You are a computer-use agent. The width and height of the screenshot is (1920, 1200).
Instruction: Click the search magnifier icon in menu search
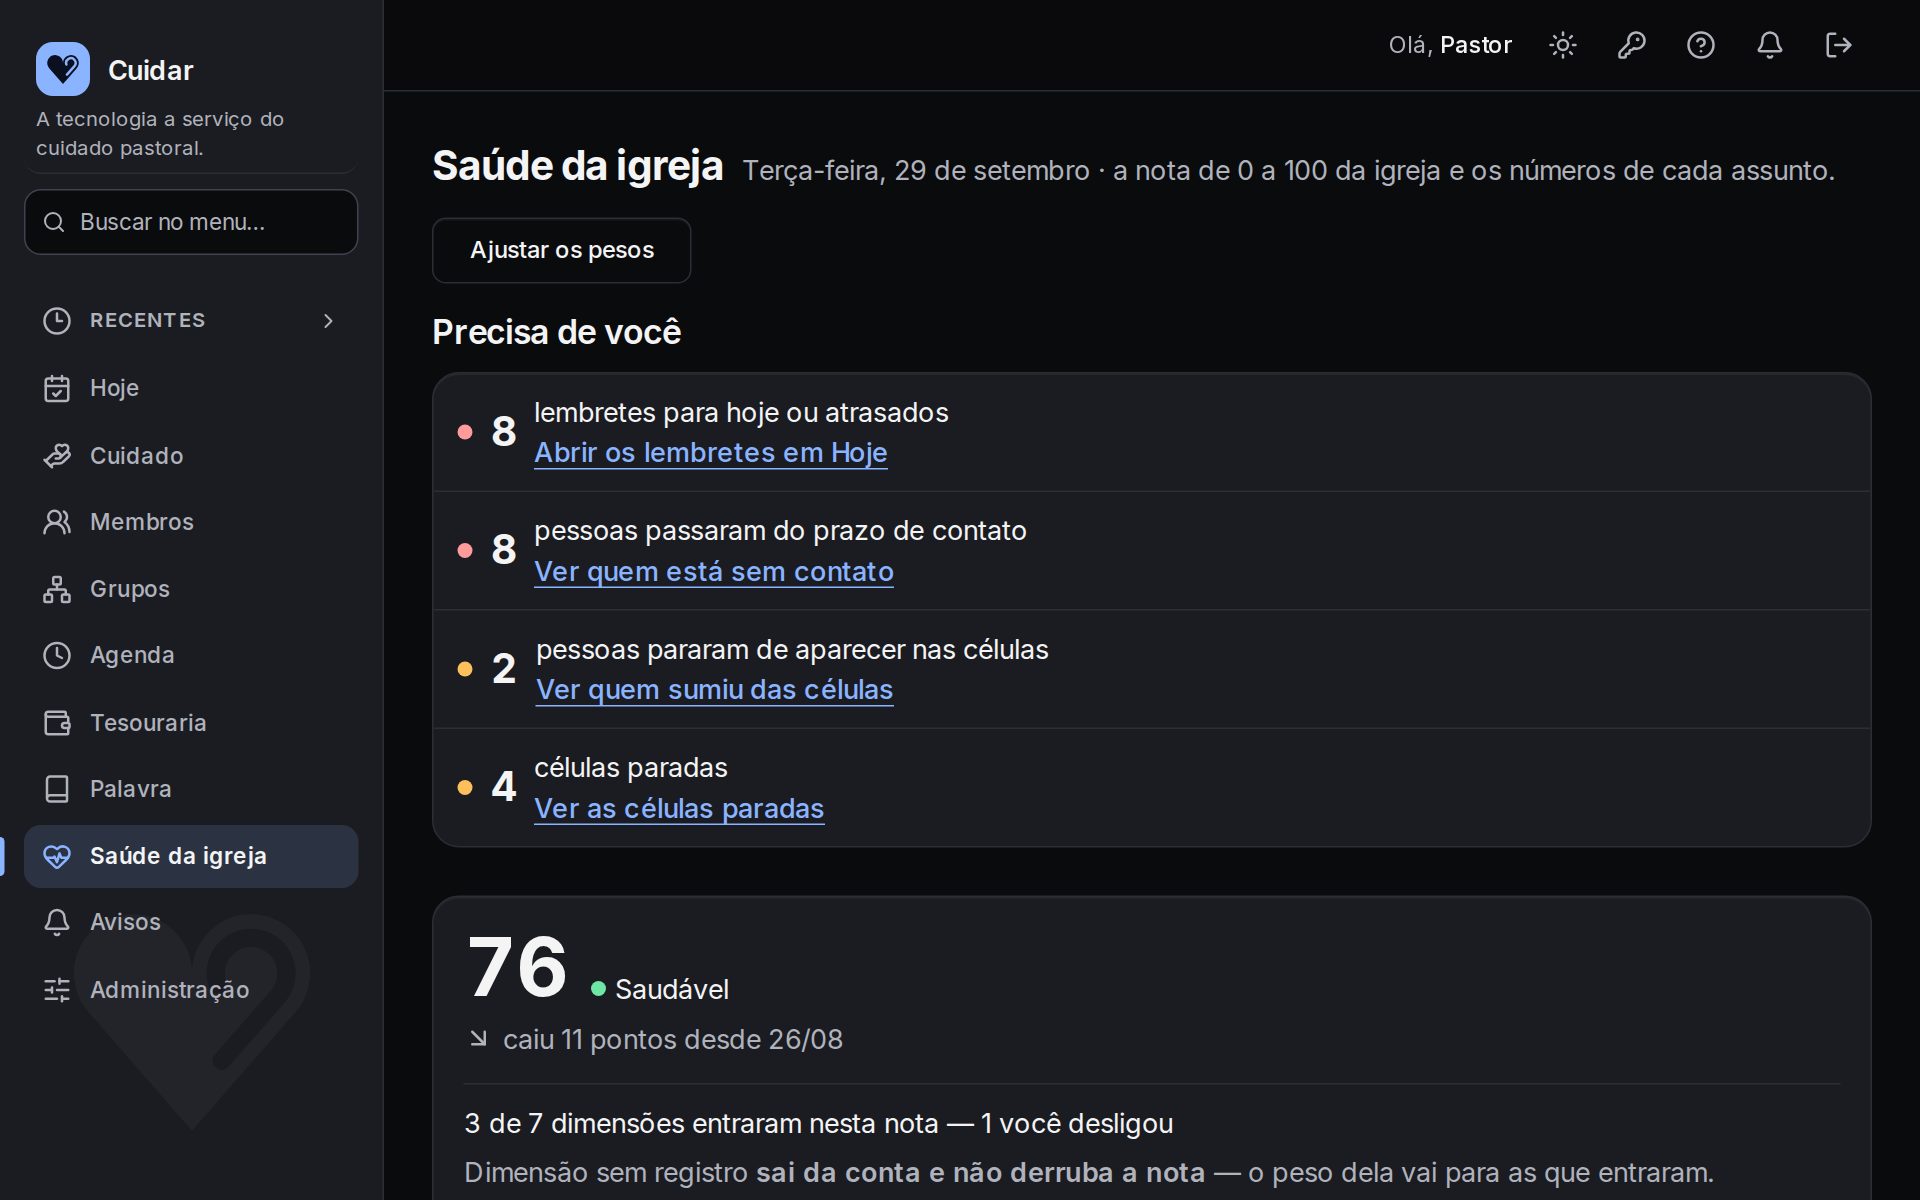click(54, 222)
